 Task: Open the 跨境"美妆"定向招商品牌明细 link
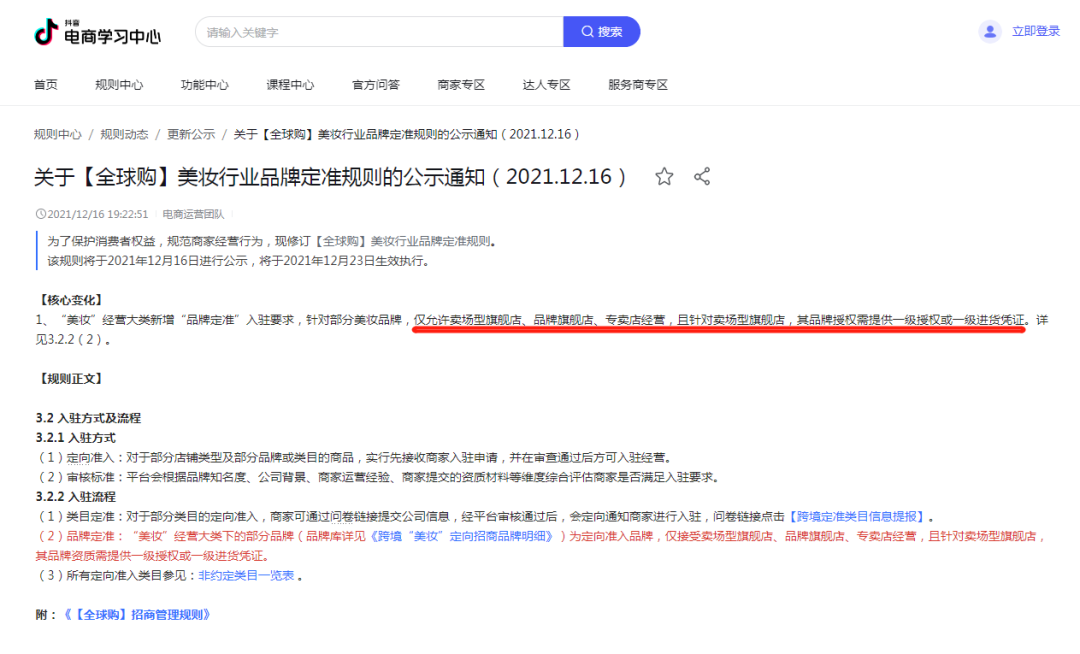[461, 536]
